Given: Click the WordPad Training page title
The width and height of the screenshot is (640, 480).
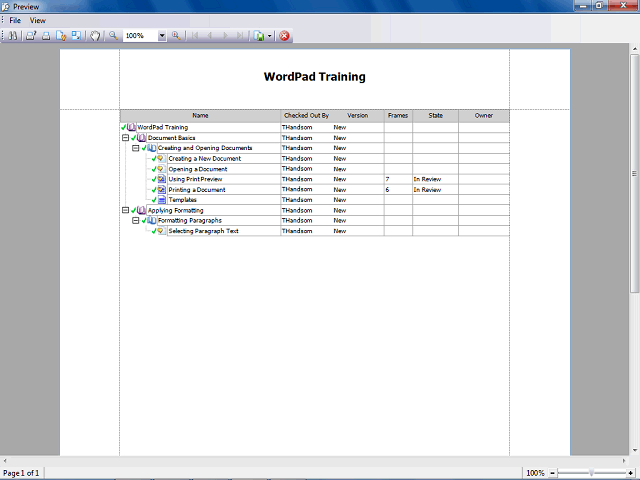Looking at the screenshot, I should point(315,77).
